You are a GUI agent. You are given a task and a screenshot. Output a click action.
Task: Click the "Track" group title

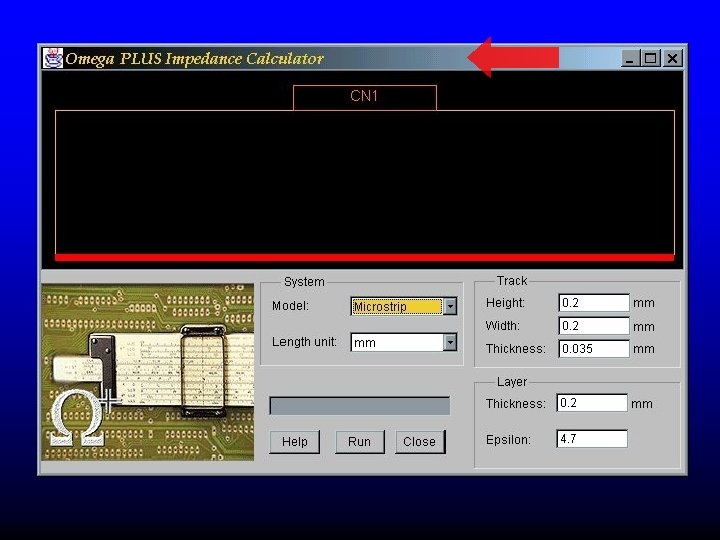coord(512,281)
